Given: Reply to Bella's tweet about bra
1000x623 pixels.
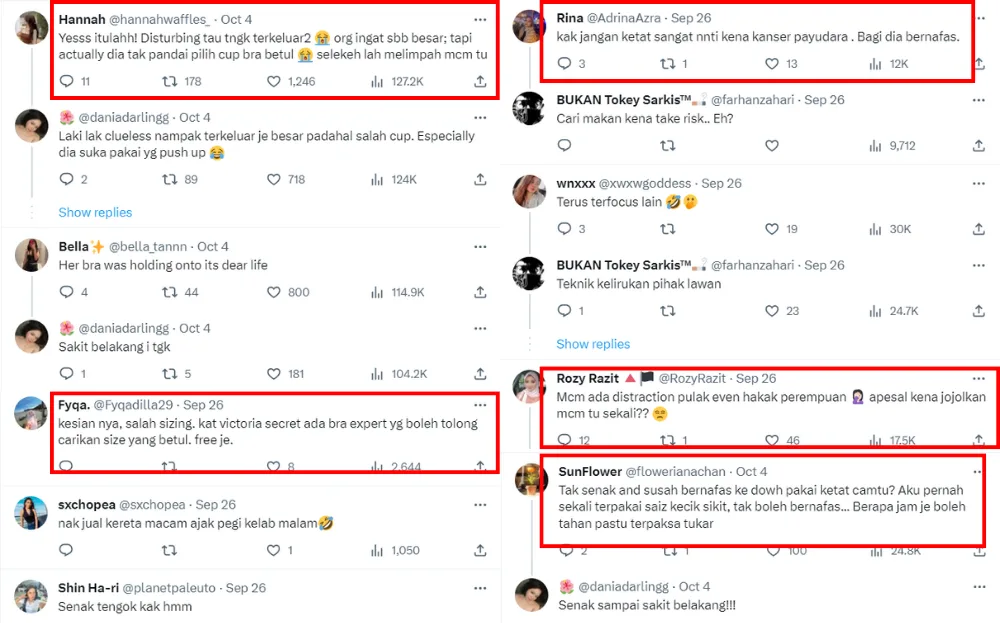Looking at the screenshot, I should click(66, 292).
